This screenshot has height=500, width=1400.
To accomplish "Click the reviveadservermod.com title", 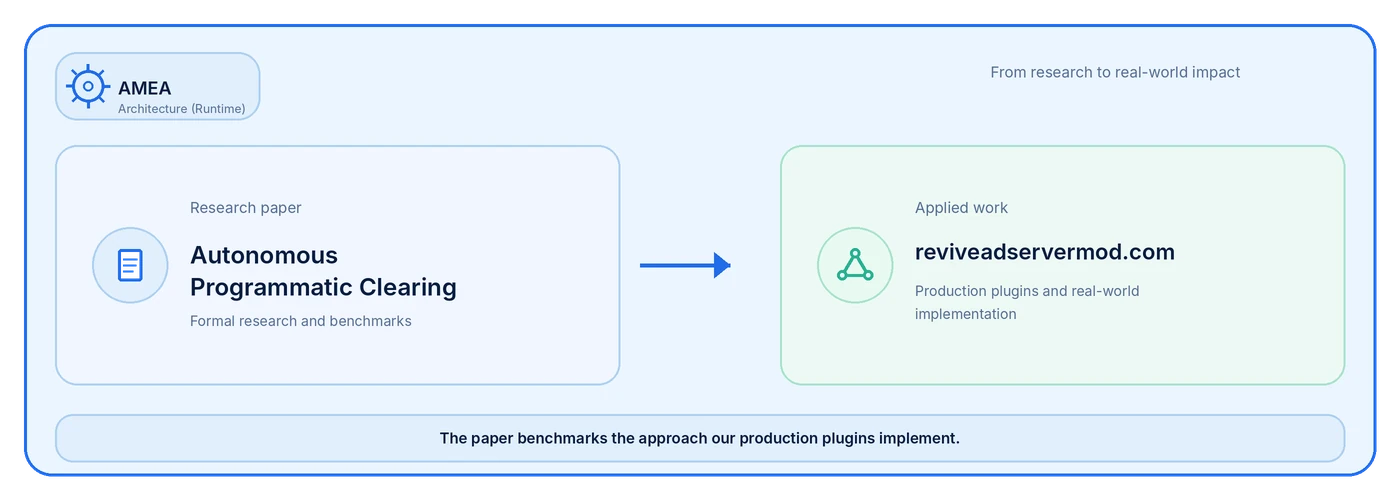I will tap(1045, 252).
